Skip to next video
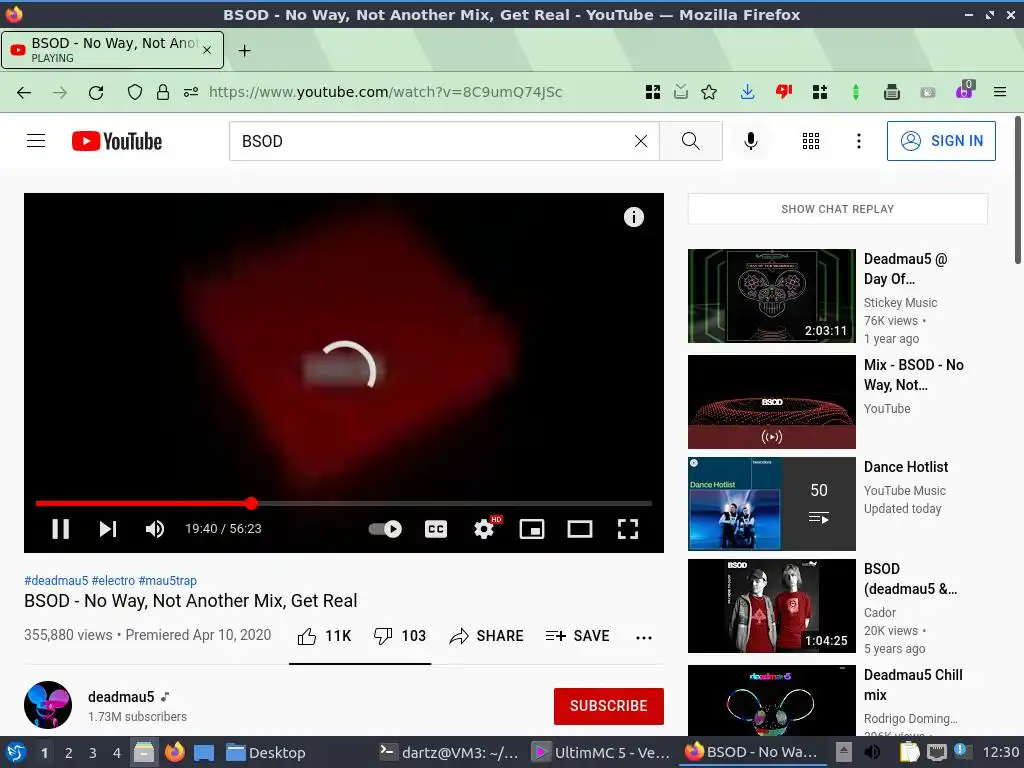This screenshot has width=1024, height=768. [x=108, y=528]
